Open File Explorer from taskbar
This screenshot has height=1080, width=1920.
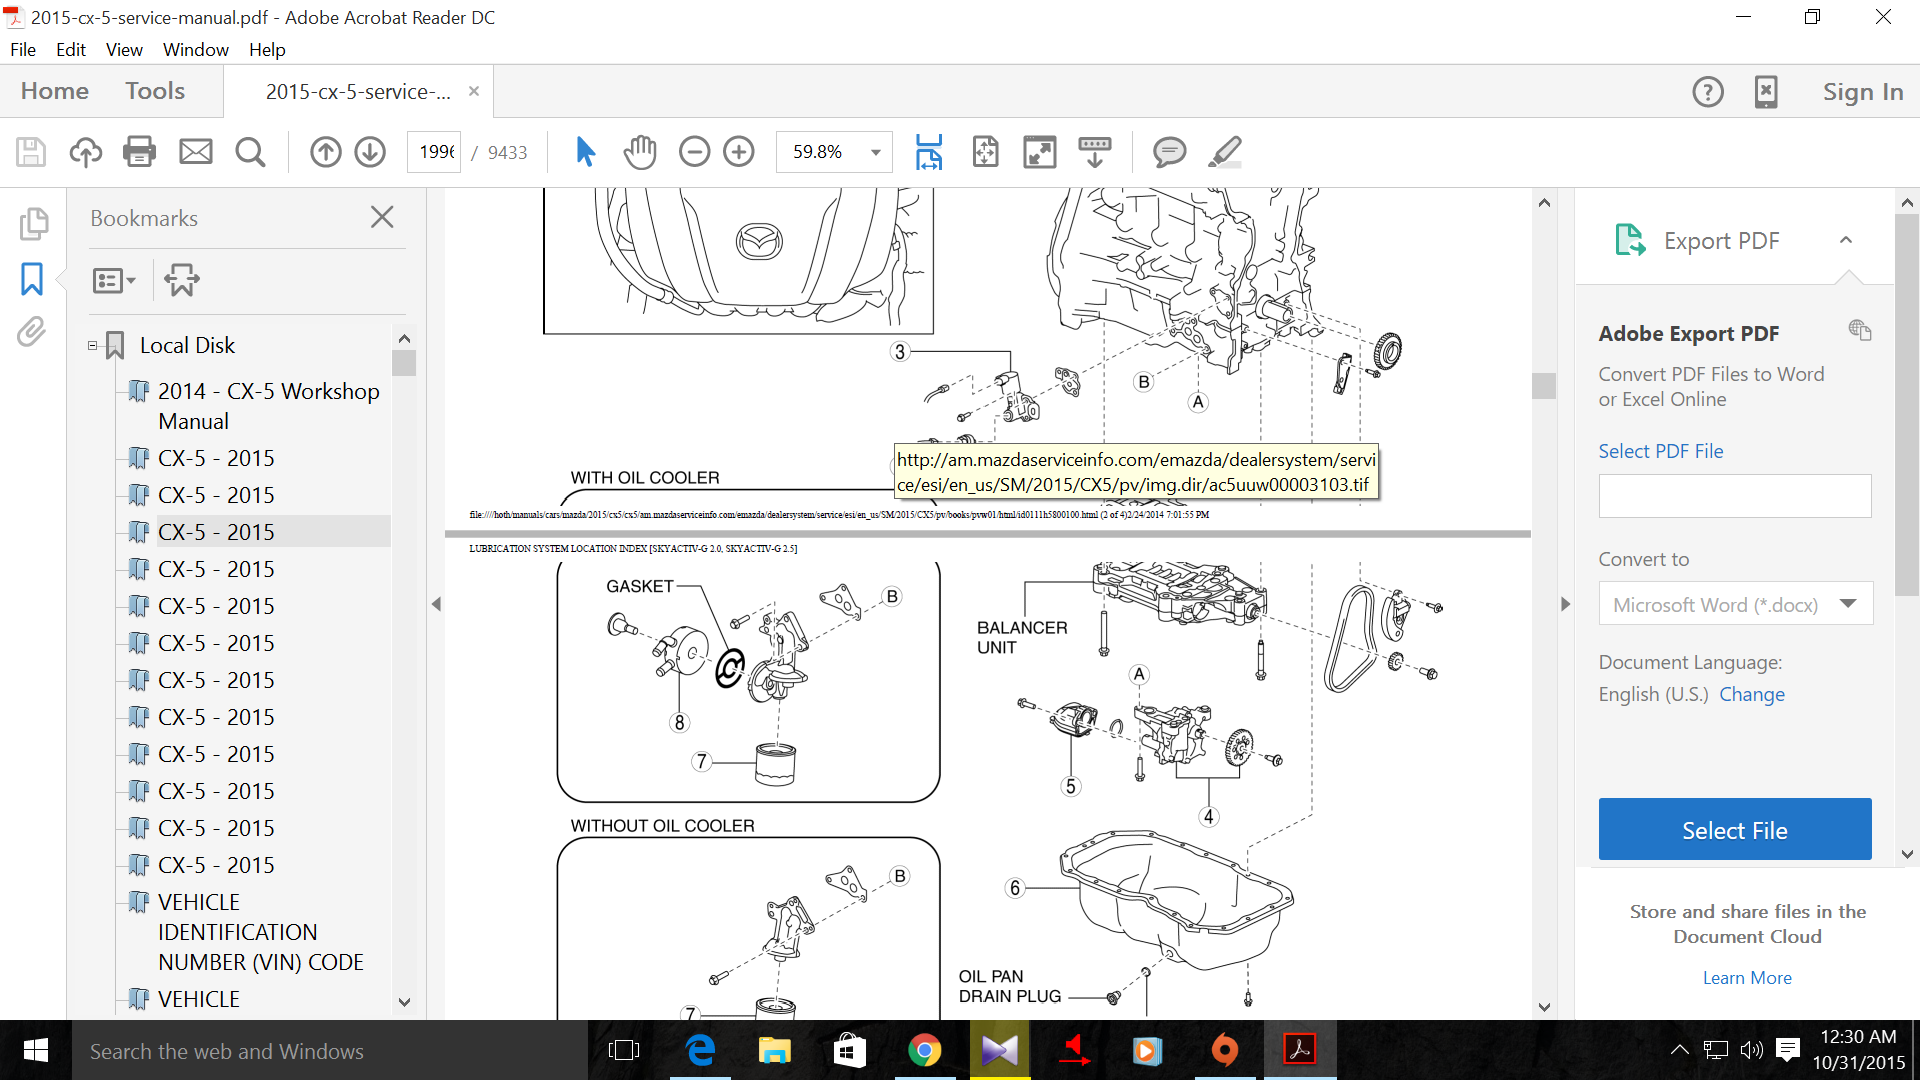(774, 1050)
